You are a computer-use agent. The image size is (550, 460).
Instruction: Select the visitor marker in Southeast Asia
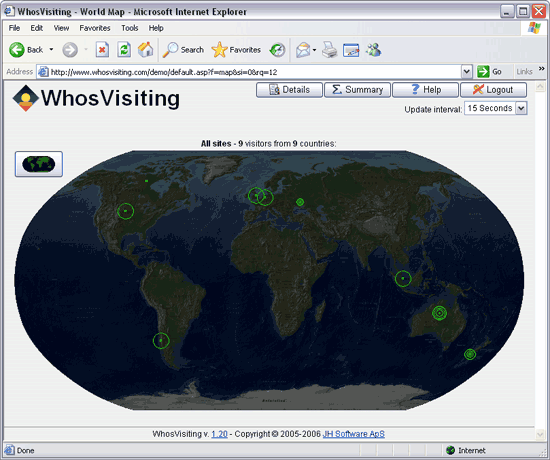(x=403, y=279)
